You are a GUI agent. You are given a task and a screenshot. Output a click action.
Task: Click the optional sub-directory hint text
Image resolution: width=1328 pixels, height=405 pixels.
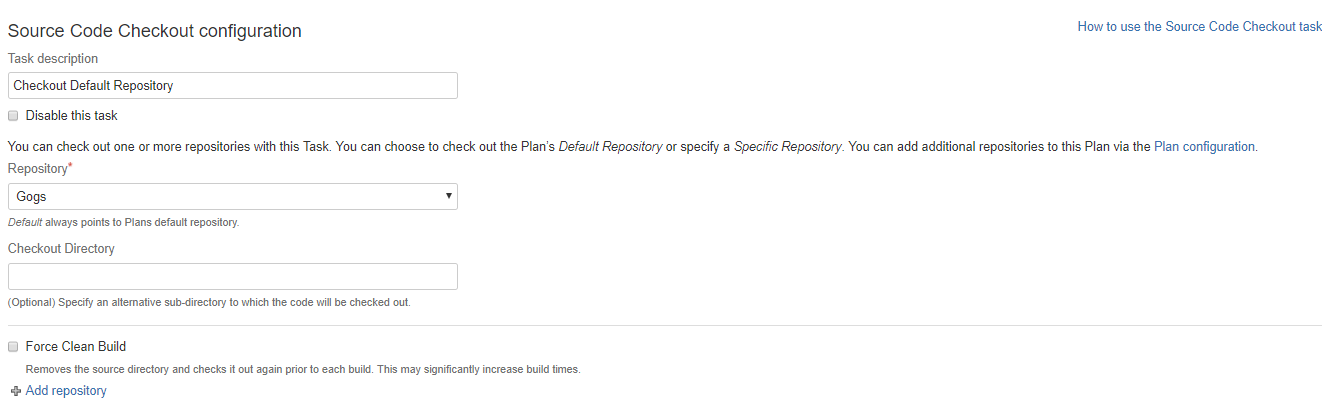[209, 302]
